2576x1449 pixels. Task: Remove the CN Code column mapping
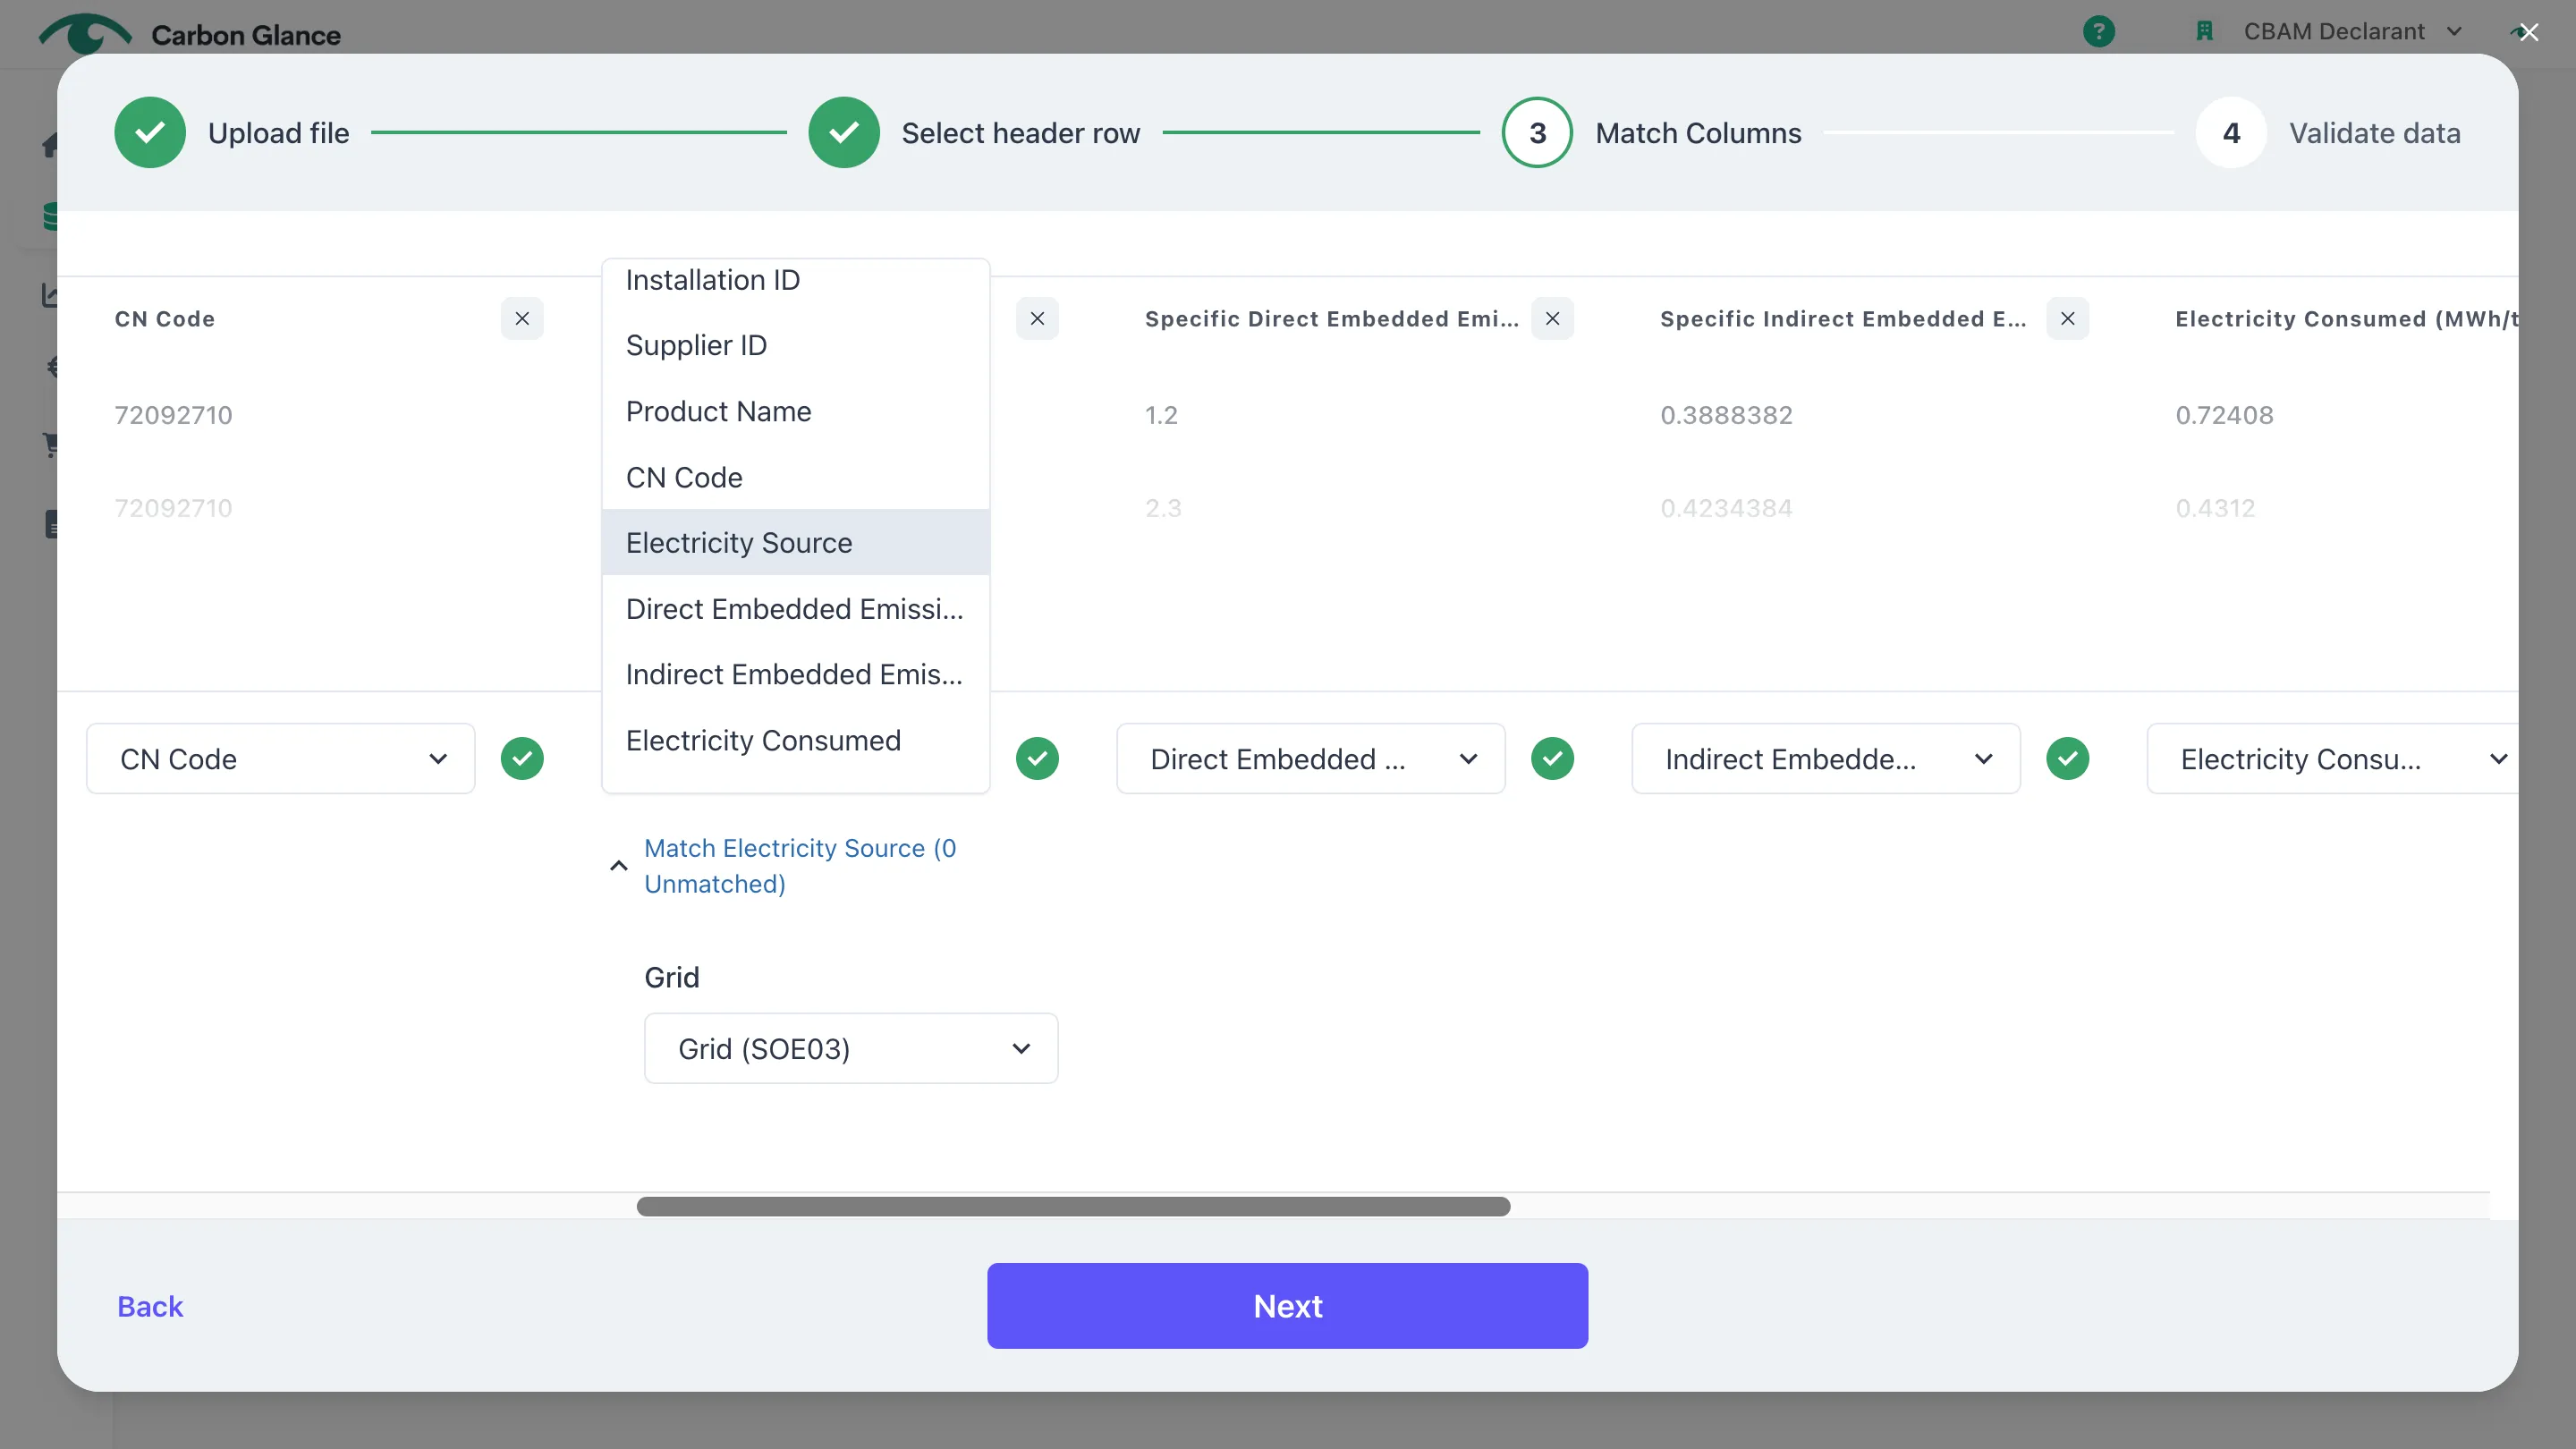tap(522, 319)
